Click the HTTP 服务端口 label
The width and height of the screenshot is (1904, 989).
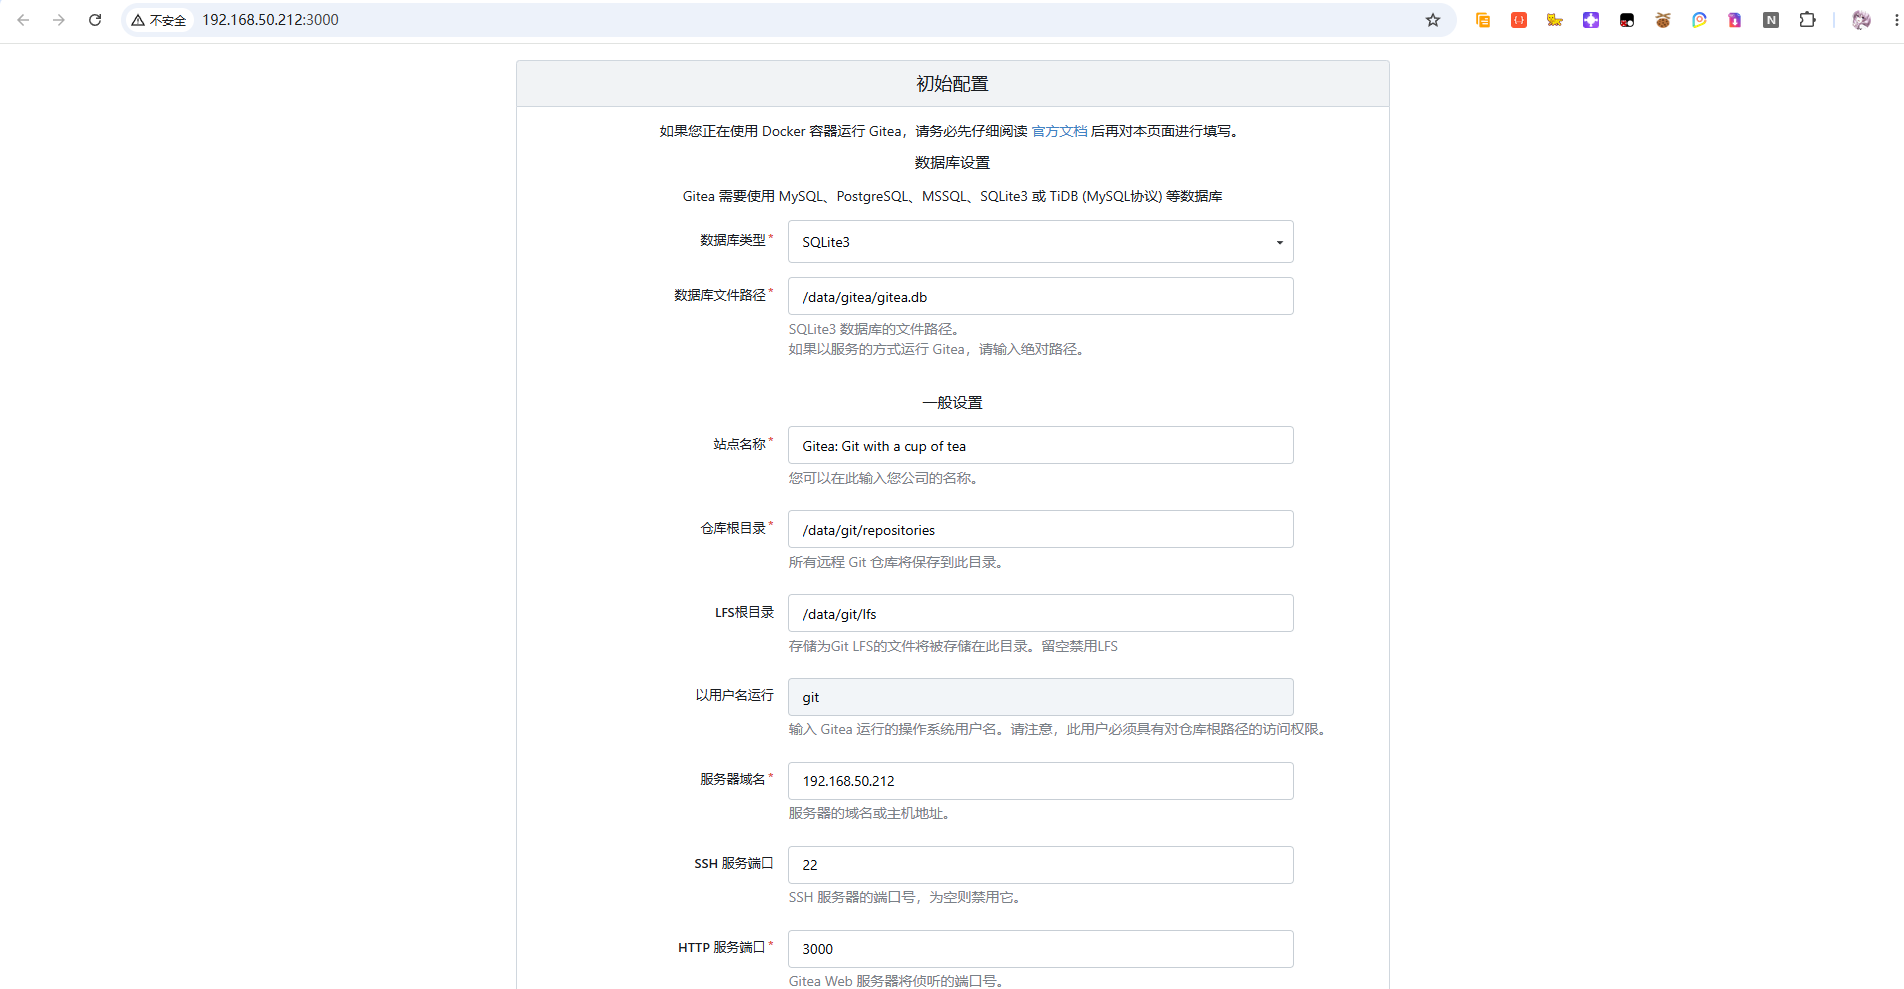722,947
